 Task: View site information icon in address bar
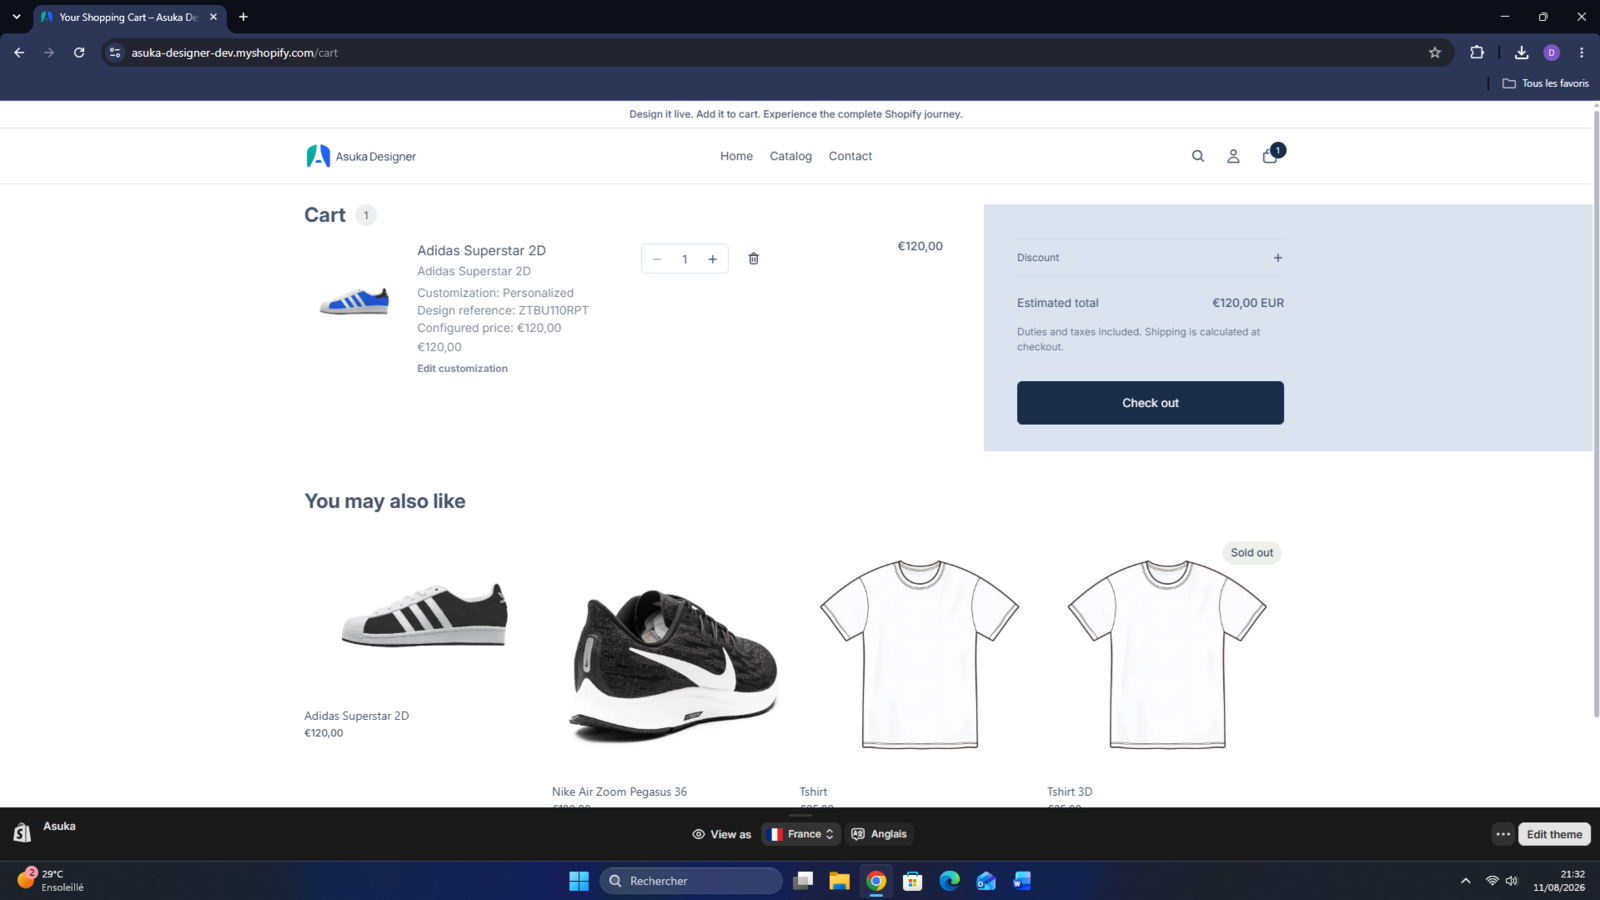115,53
